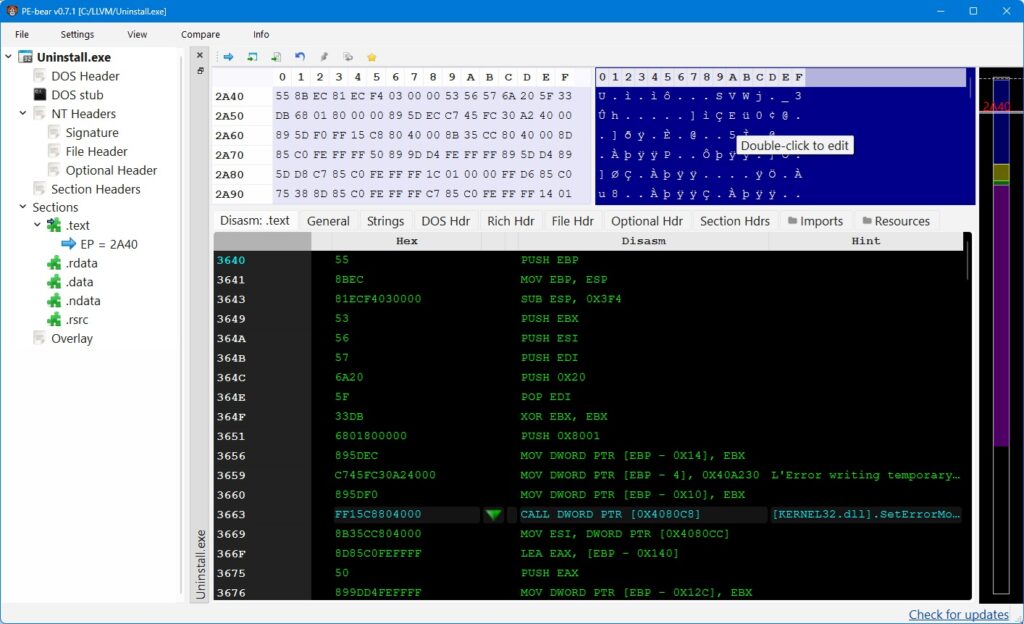This screenshot has width=1024, height=624.
Task: Click the purple region in the section map bar
Action: (1001, 300)
